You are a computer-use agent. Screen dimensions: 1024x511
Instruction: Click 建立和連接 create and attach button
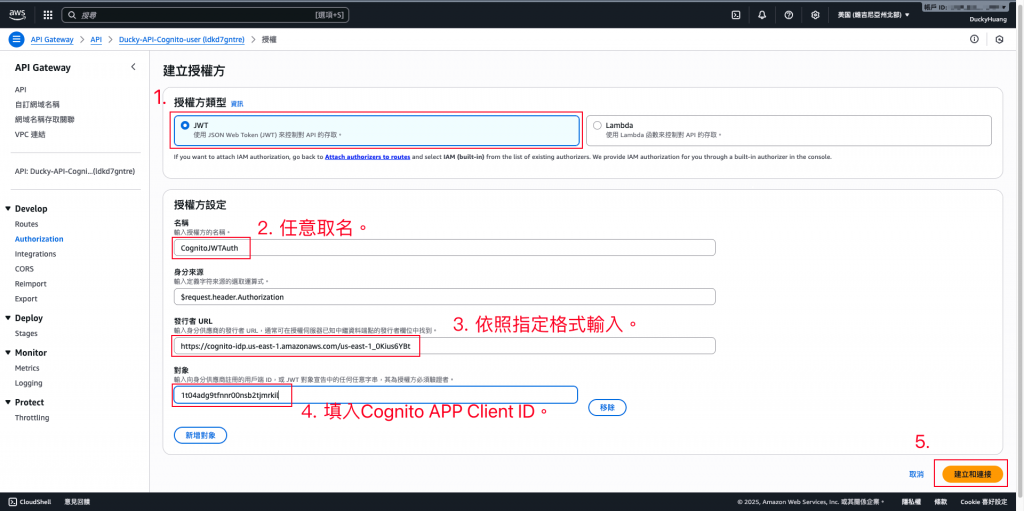[972, 474]
